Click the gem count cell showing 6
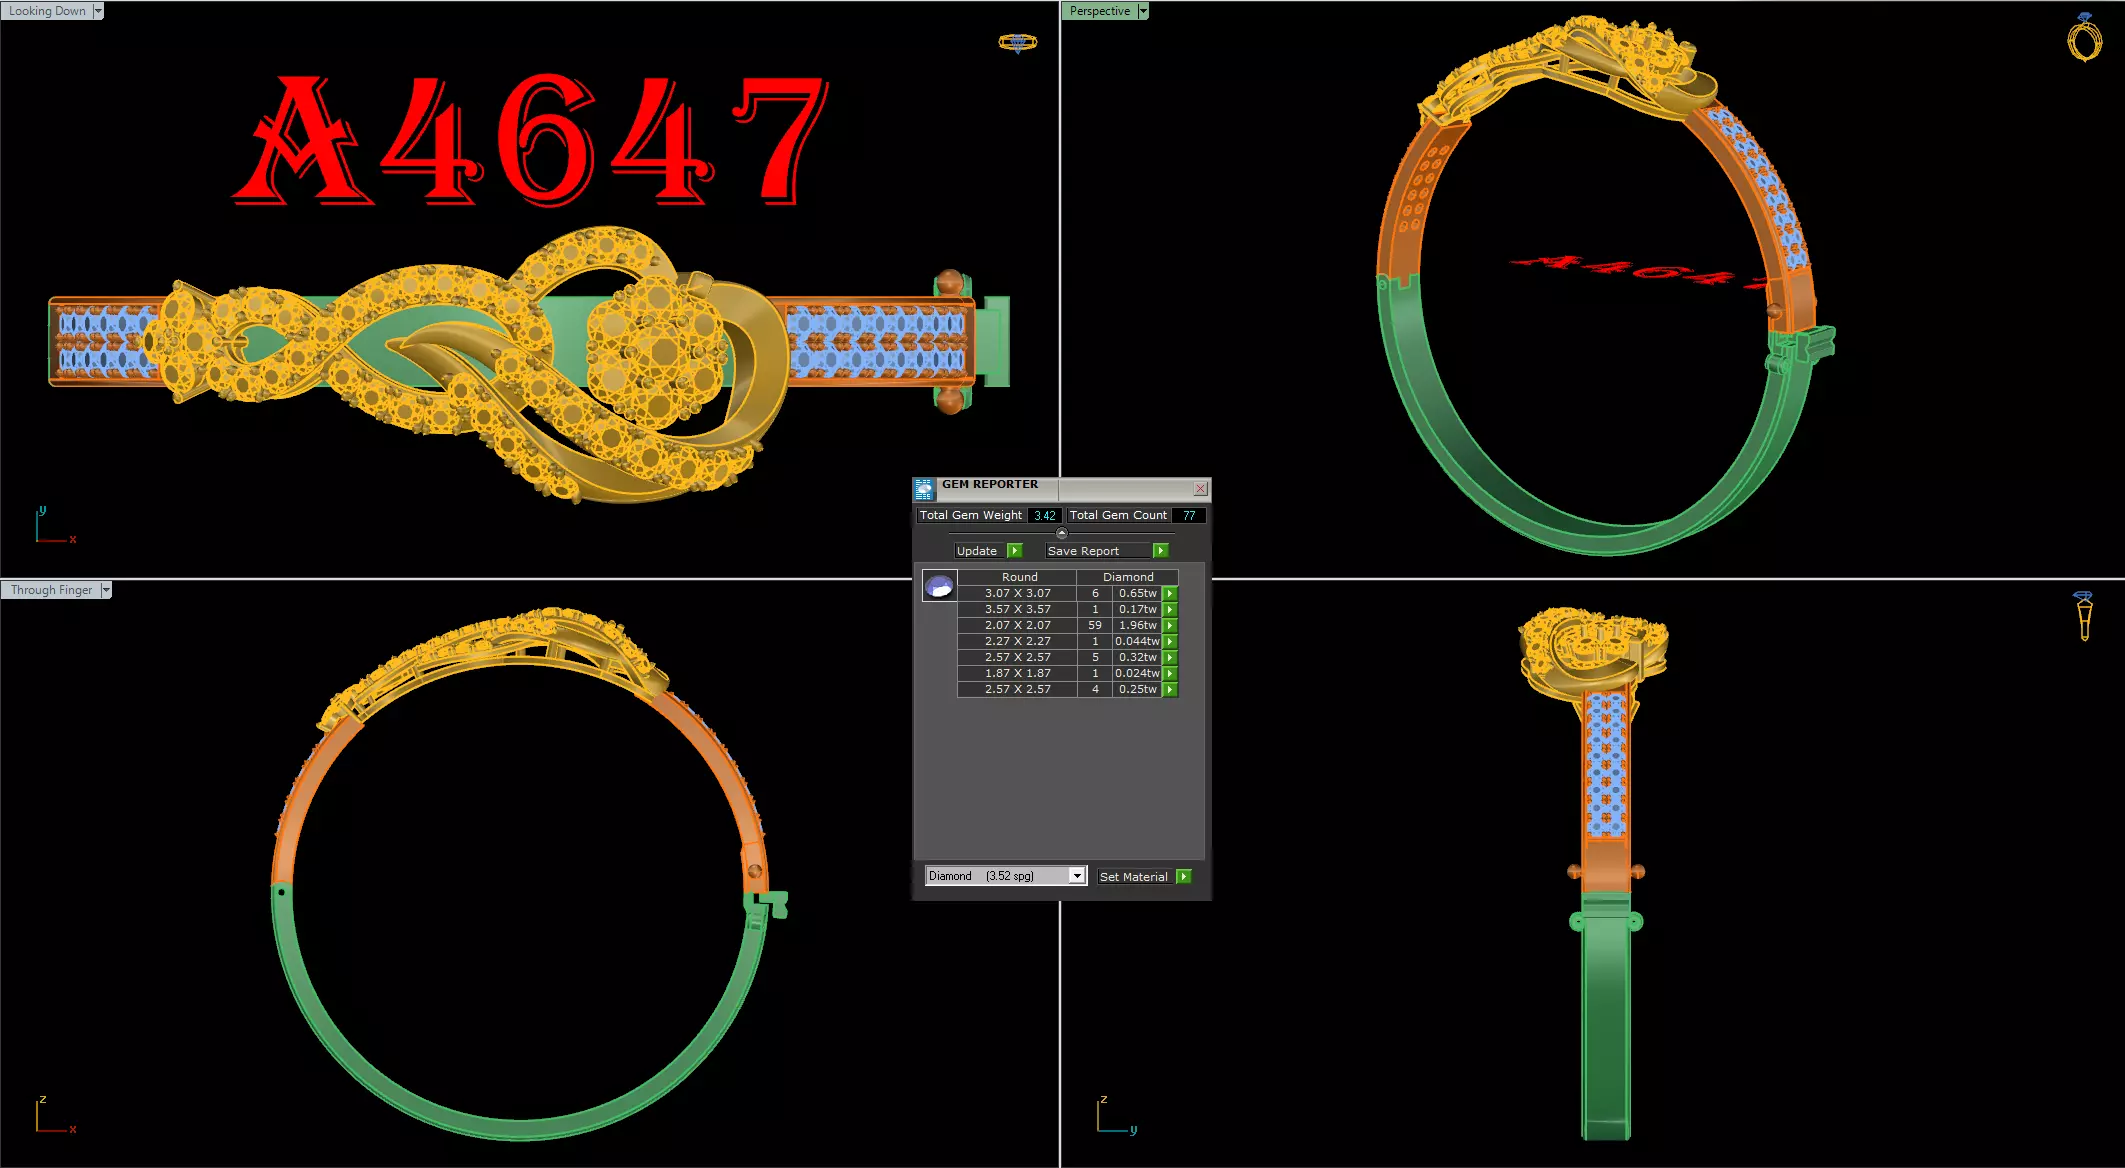 1095,593
